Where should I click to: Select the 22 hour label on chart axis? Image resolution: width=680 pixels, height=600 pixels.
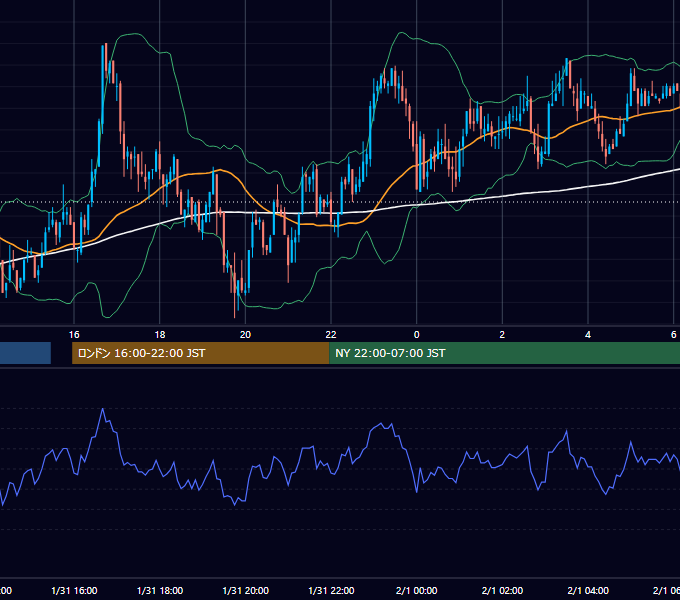(331, 335)
